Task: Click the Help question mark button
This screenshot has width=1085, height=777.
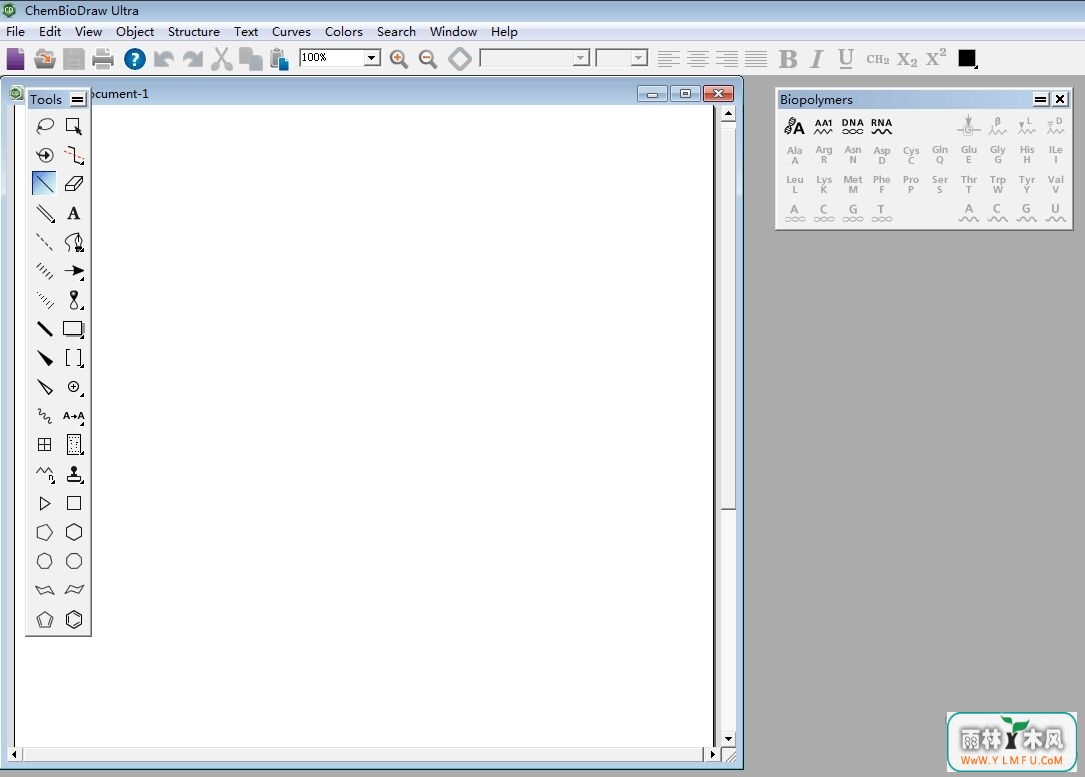Action: pos(134,59)
